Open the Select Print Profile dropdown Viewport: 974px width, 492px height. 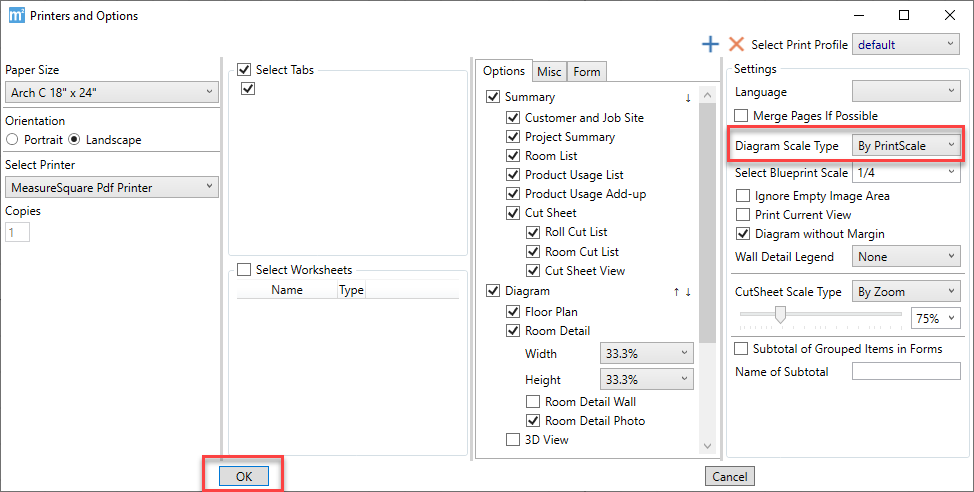tap(906, 44)
